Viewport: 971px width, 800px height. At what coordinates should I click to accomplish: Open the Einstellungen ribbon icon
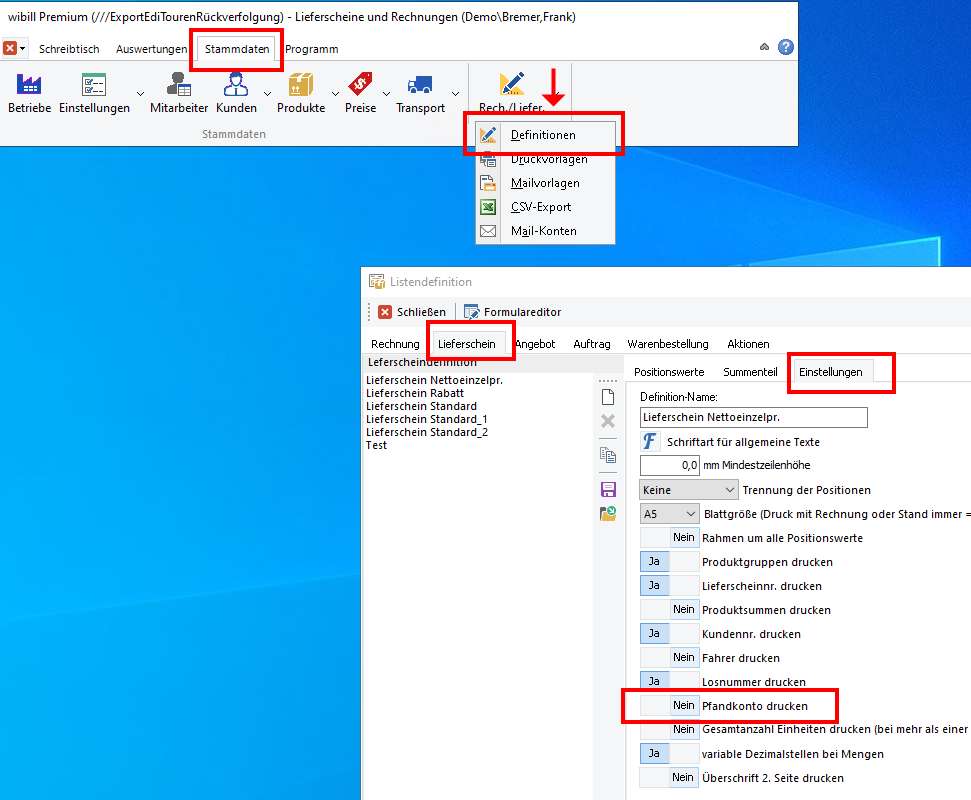pos(94,84)
